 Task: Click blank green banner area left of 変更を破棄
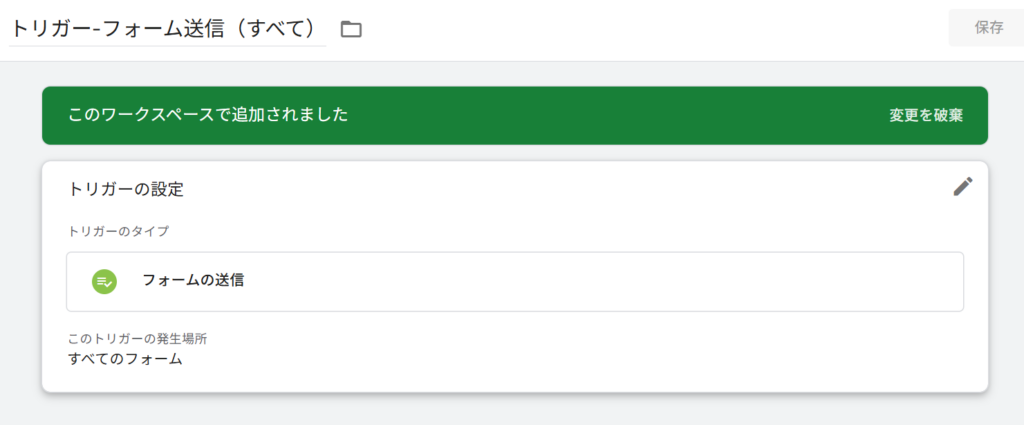pos(620,115)
